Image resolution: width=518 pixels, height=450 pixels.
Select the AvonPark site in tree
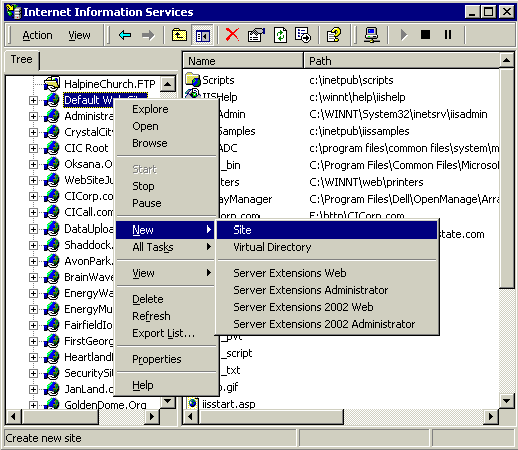(x=88, y=261)
